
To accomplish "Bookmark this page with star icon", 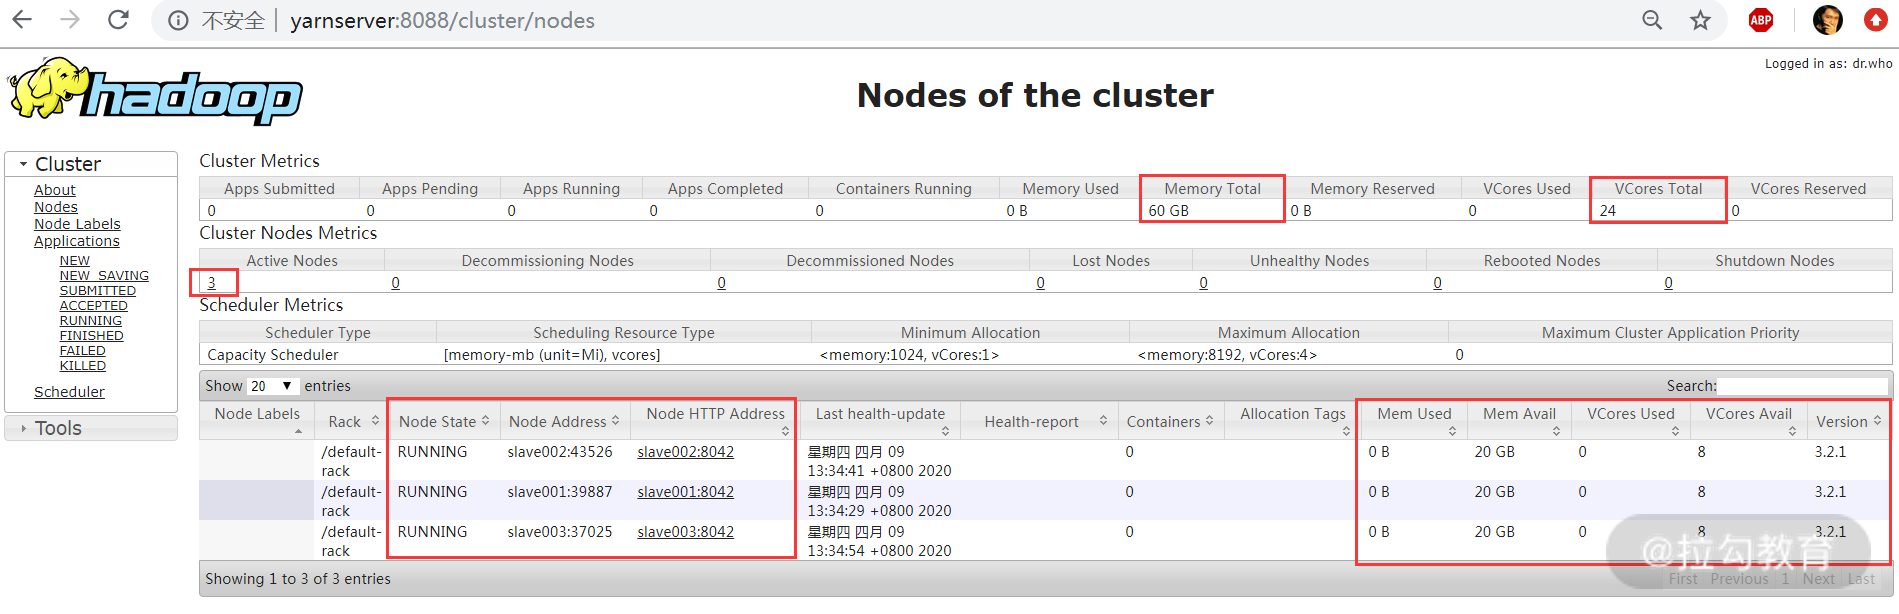I will coord(1700,20).
